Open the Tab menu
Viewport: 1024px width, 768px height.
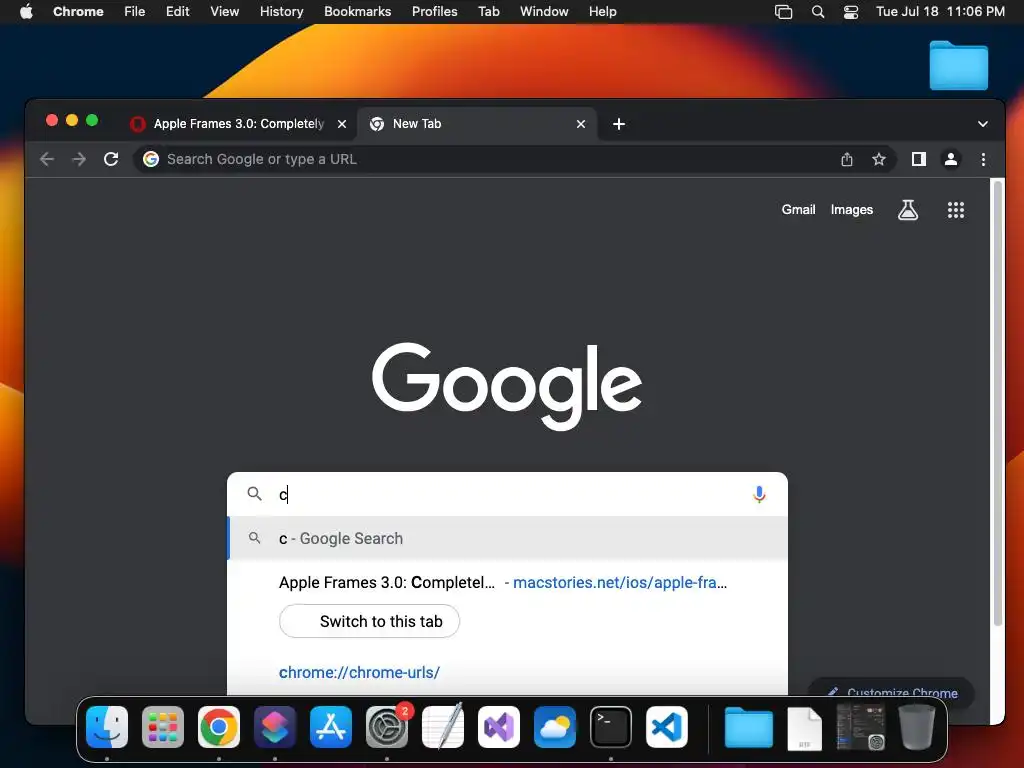(x=488, y=12)
